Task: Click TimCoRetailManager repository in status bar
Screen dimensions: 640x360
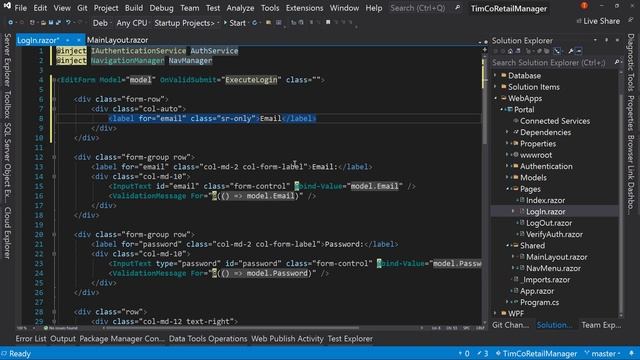Action: (536, 353)
